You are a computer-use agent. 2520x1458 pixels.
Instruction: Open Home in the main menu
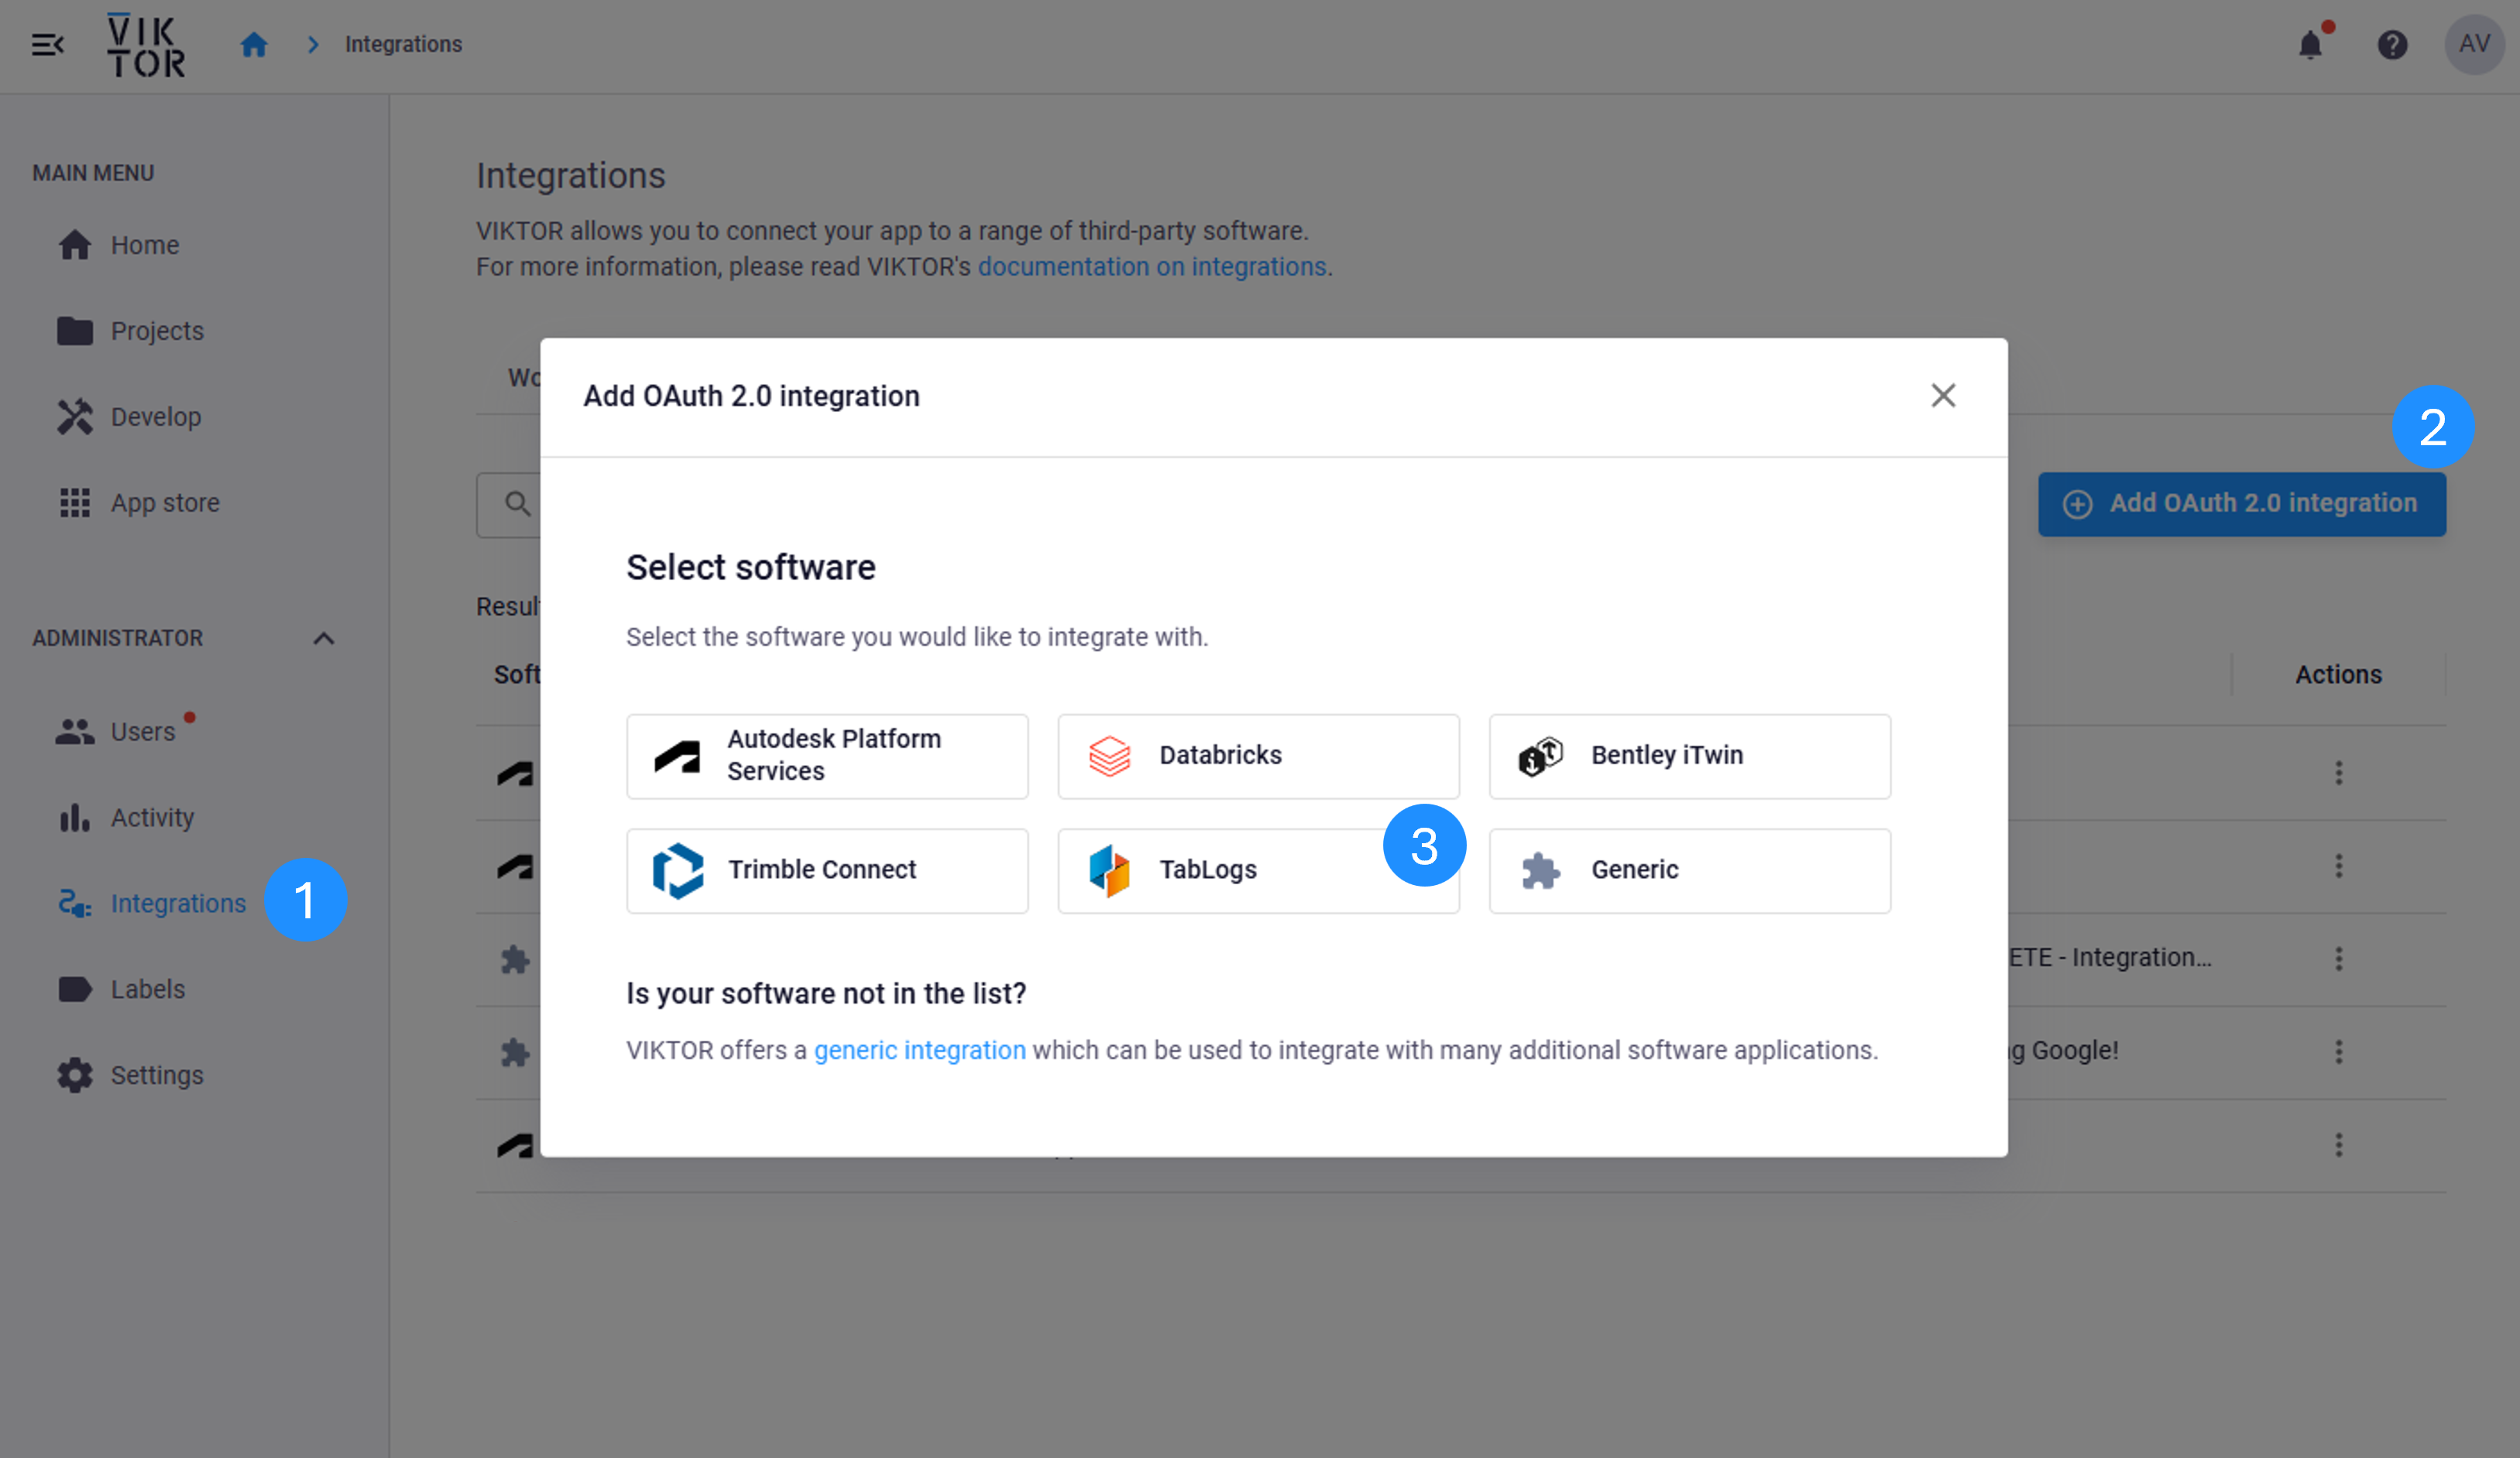click(145, 245)
